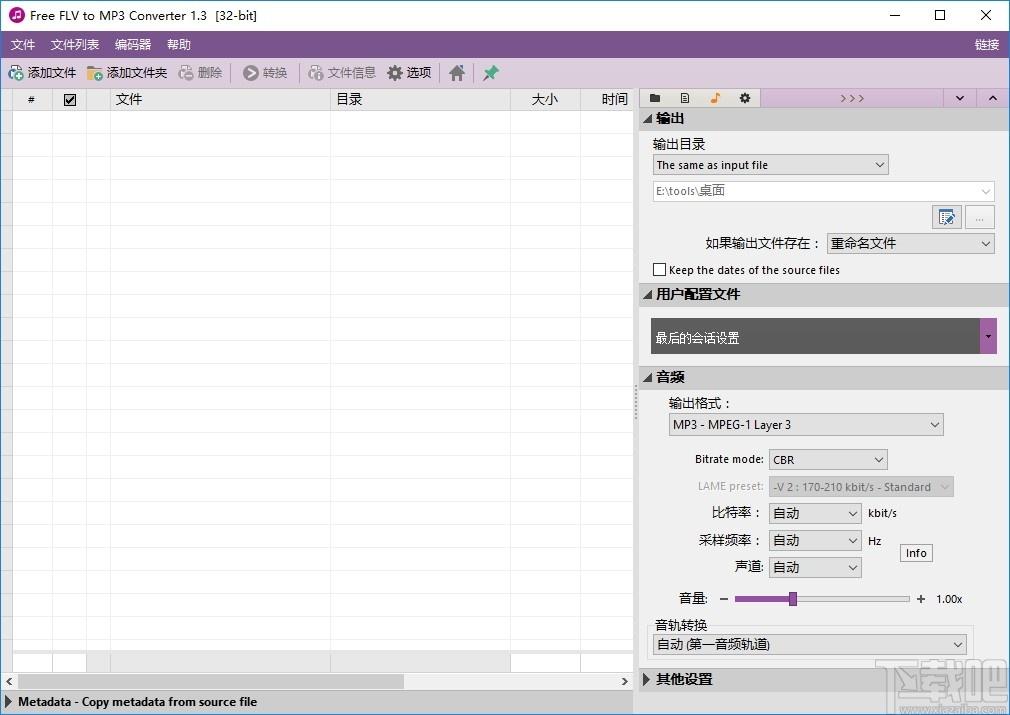Click the volume (音量) slider handle
Image resolution: width=1010 pixels, height=715 pixels.
tap(793, 599)
